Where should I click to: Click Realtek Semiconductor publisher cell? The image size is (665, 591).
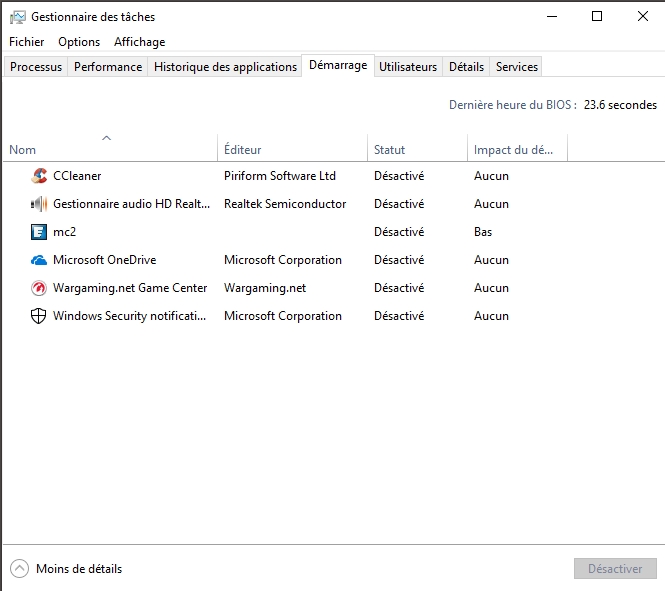285,204
